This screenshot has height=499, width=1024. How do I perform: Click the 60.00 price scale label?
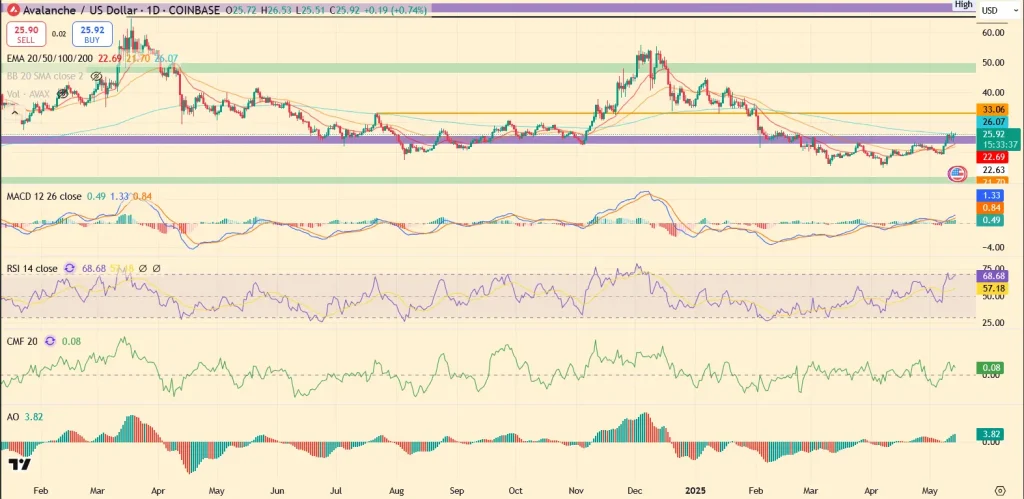click(x=993, y=33)
